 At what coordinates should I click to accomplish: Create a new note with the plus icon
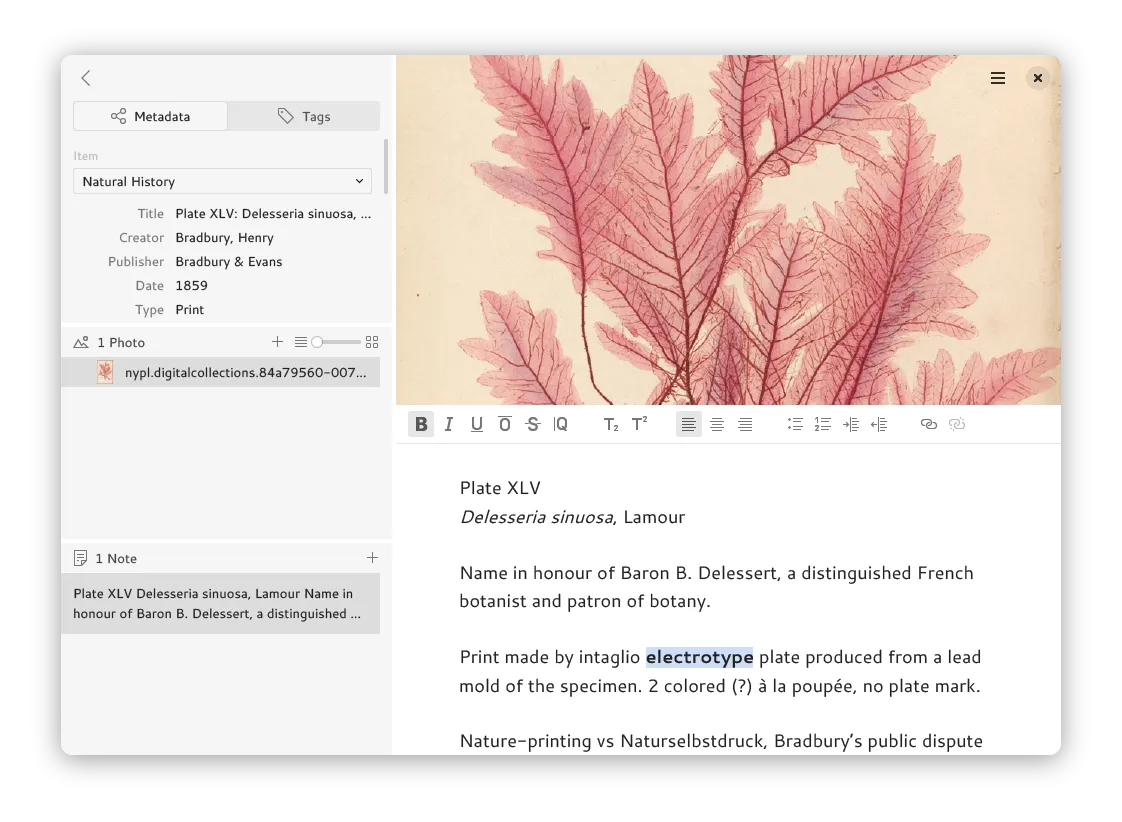(372, 558)
